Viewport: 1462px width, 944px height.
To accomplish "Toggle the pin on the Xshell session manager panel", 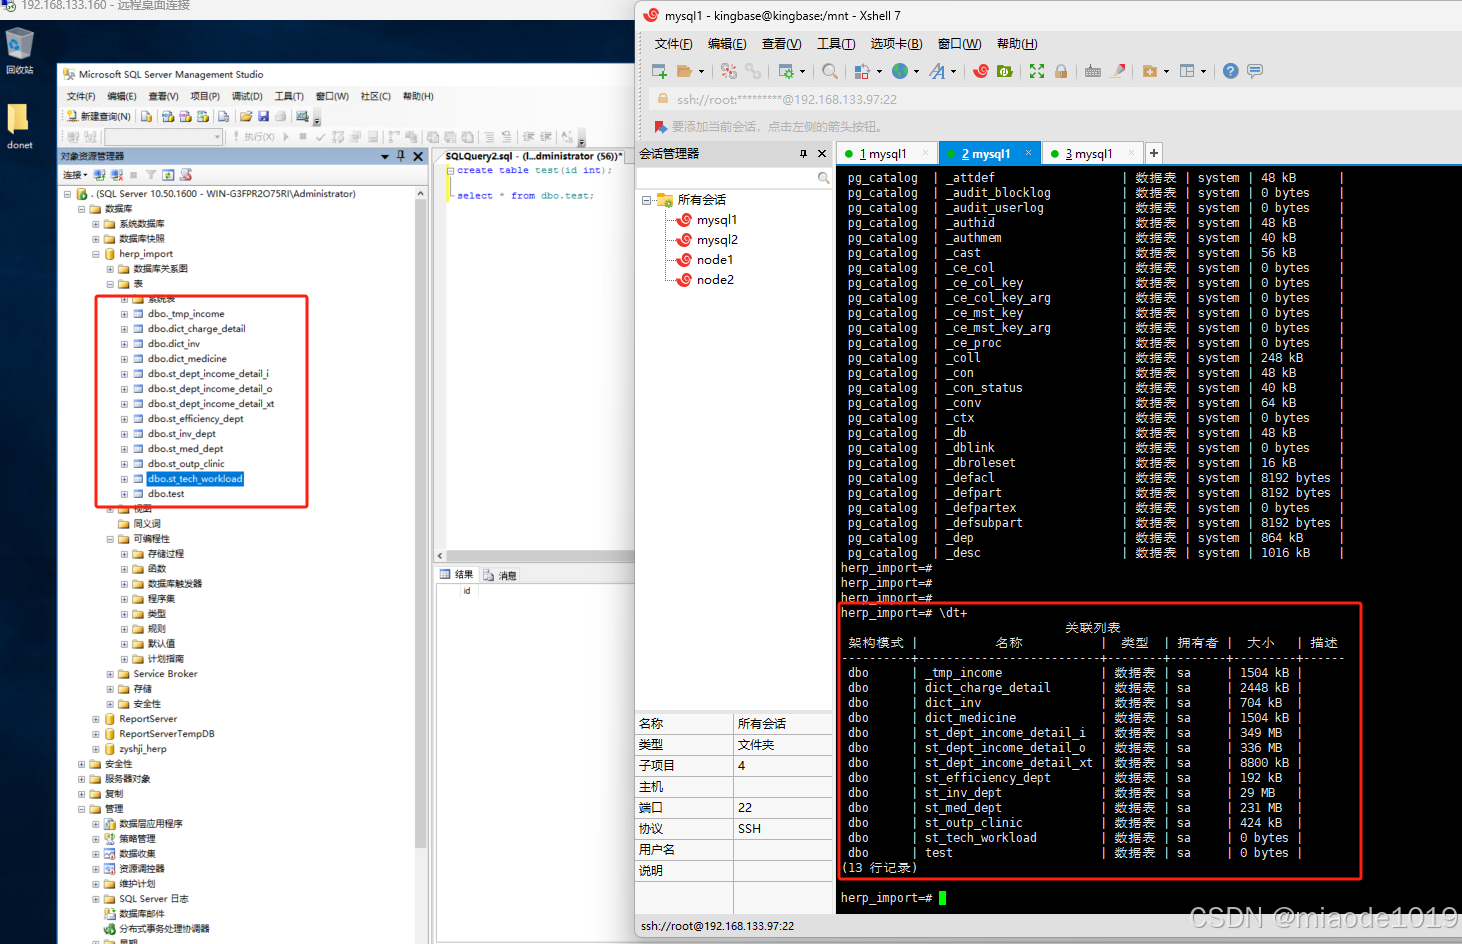I will [x=803, y=153].
